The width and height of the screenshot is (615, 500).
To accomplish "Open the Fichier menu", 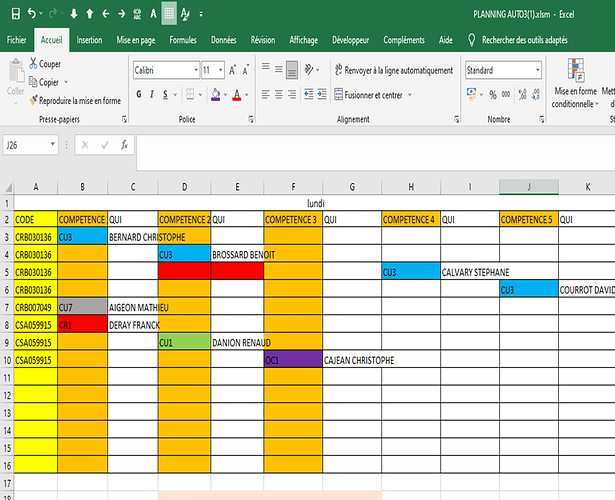I will pyautogui.click(x=16, y=40).
